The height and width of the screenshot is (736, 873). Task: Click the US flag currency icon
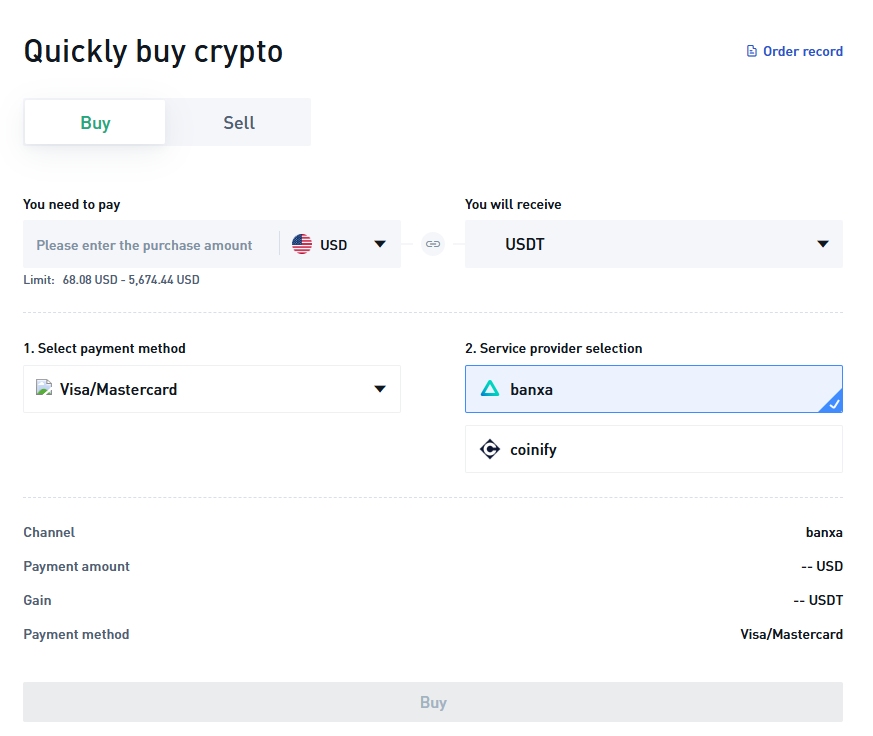click(x=302, y=244)
